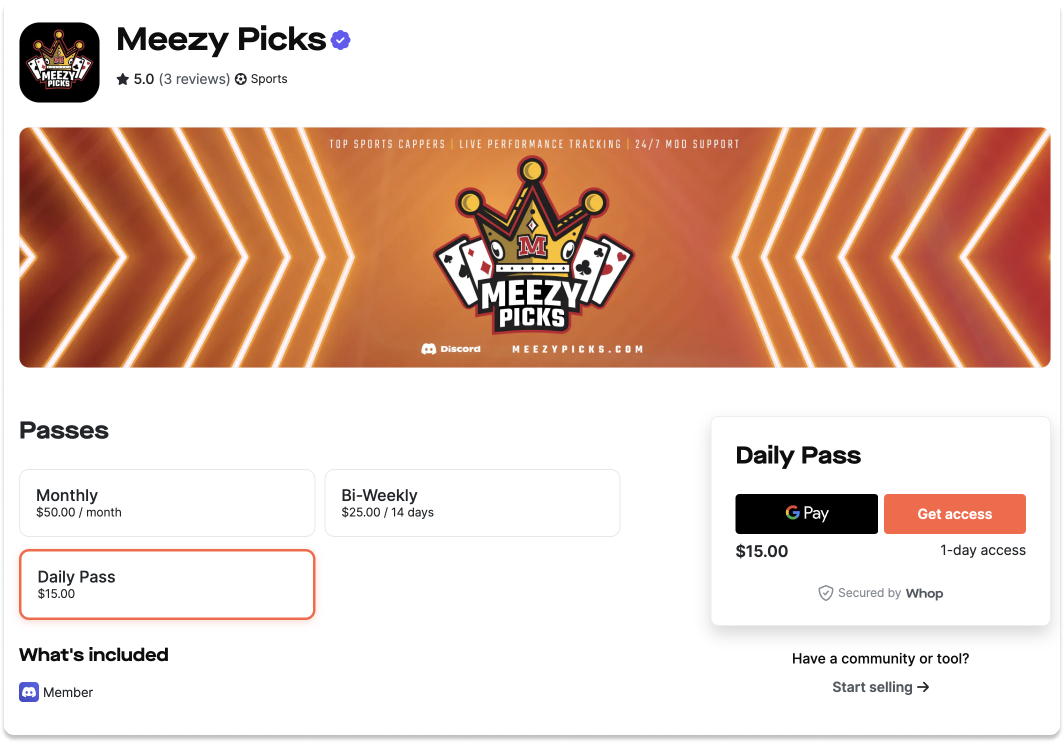Select the Bi-Weekly pass option
This screenshot has height=743, width=1064.
pyautogui.click(x=472, y=503)
